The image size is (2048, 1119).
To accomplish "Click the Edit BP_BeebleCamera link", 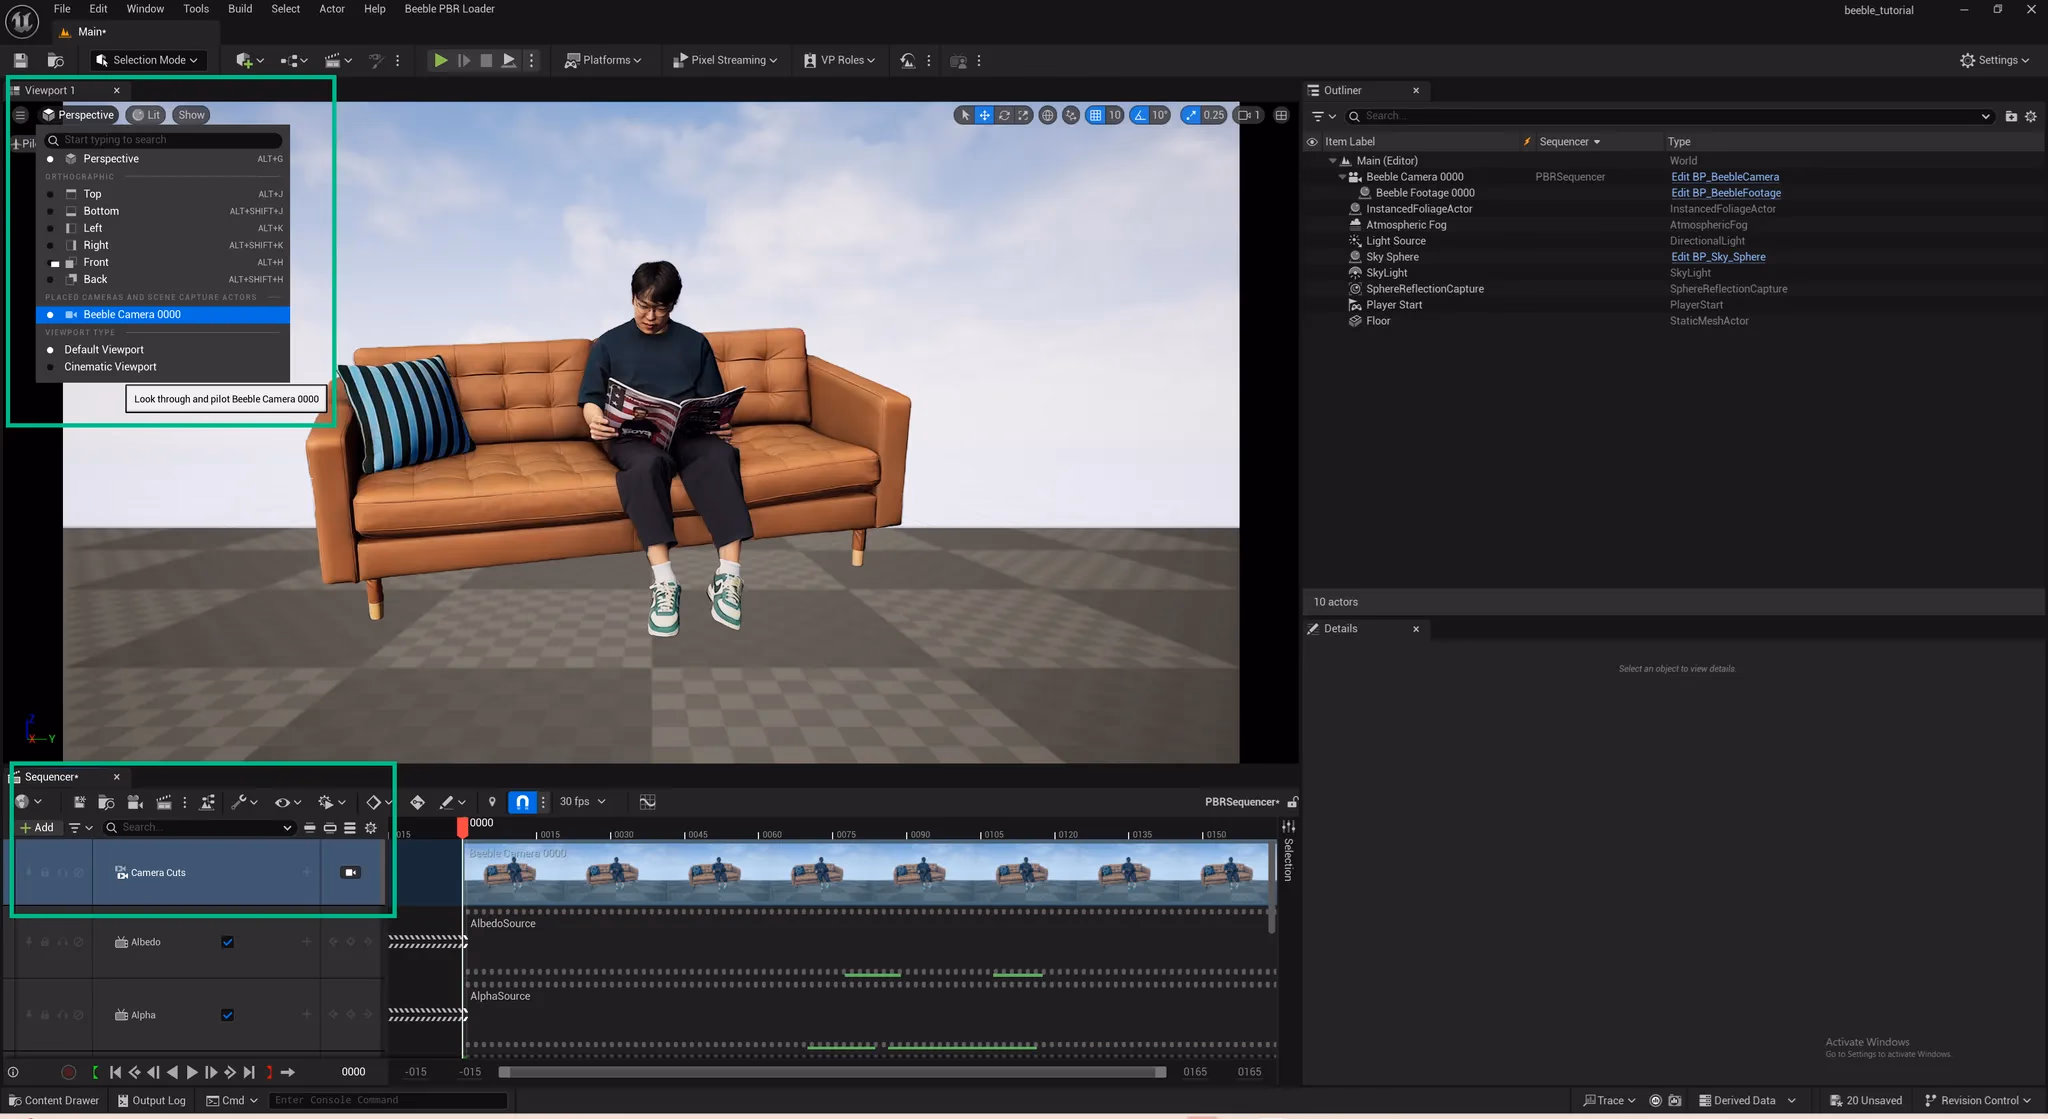I will (x=1724, y=177).
